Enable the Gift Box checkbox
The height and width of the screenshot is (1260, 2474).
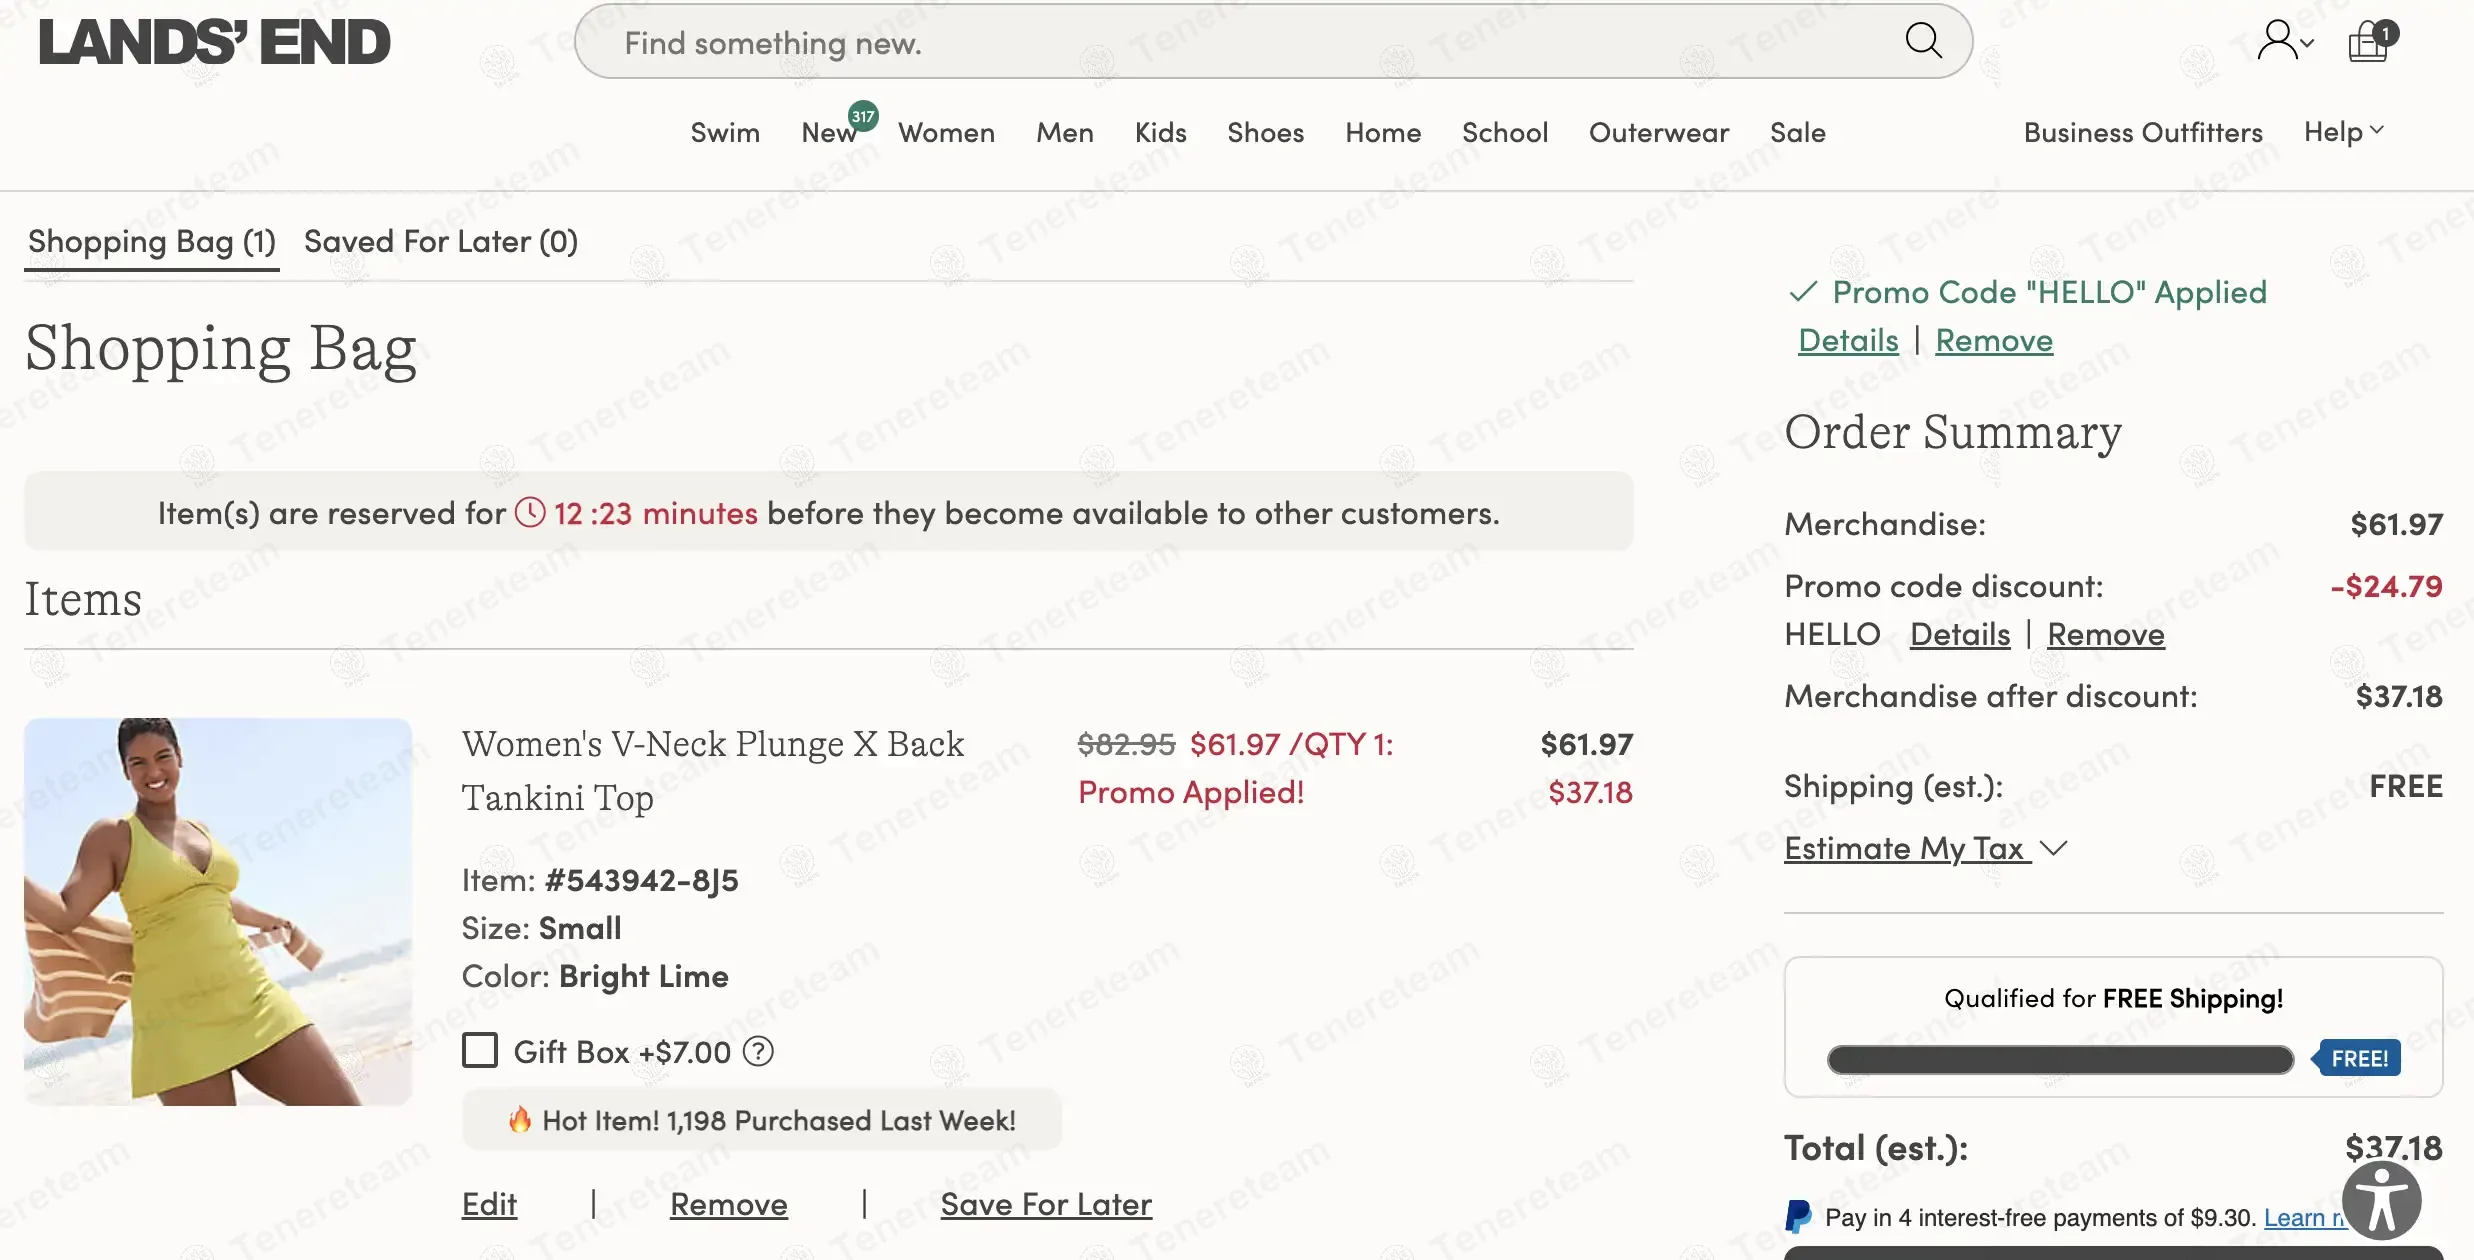click(x=480, y=1051)
